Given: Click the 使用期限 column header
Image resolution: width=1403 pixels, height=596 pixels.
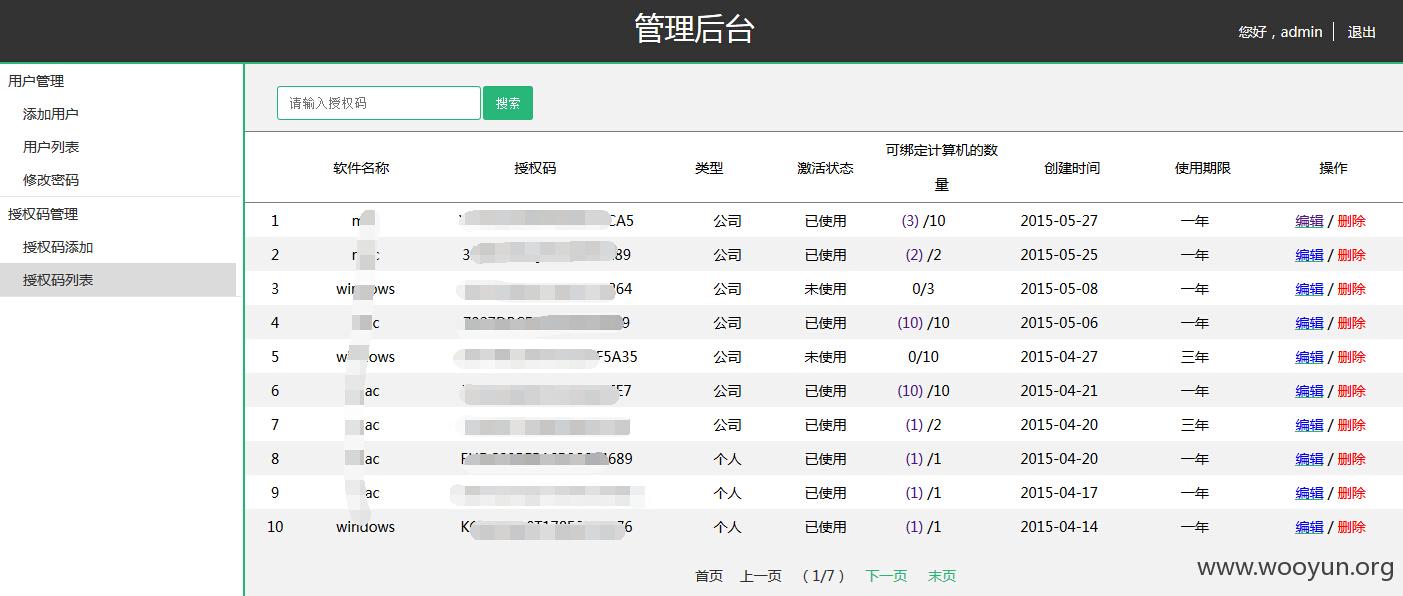Looking at the screenshot, I should 1203,168.
